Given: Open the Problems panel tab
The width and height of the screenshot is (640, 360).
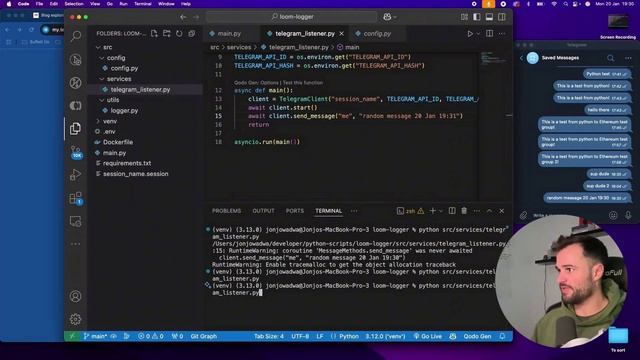Looking at the screenshot, I should pyautogui.click(x=227, y=211).
